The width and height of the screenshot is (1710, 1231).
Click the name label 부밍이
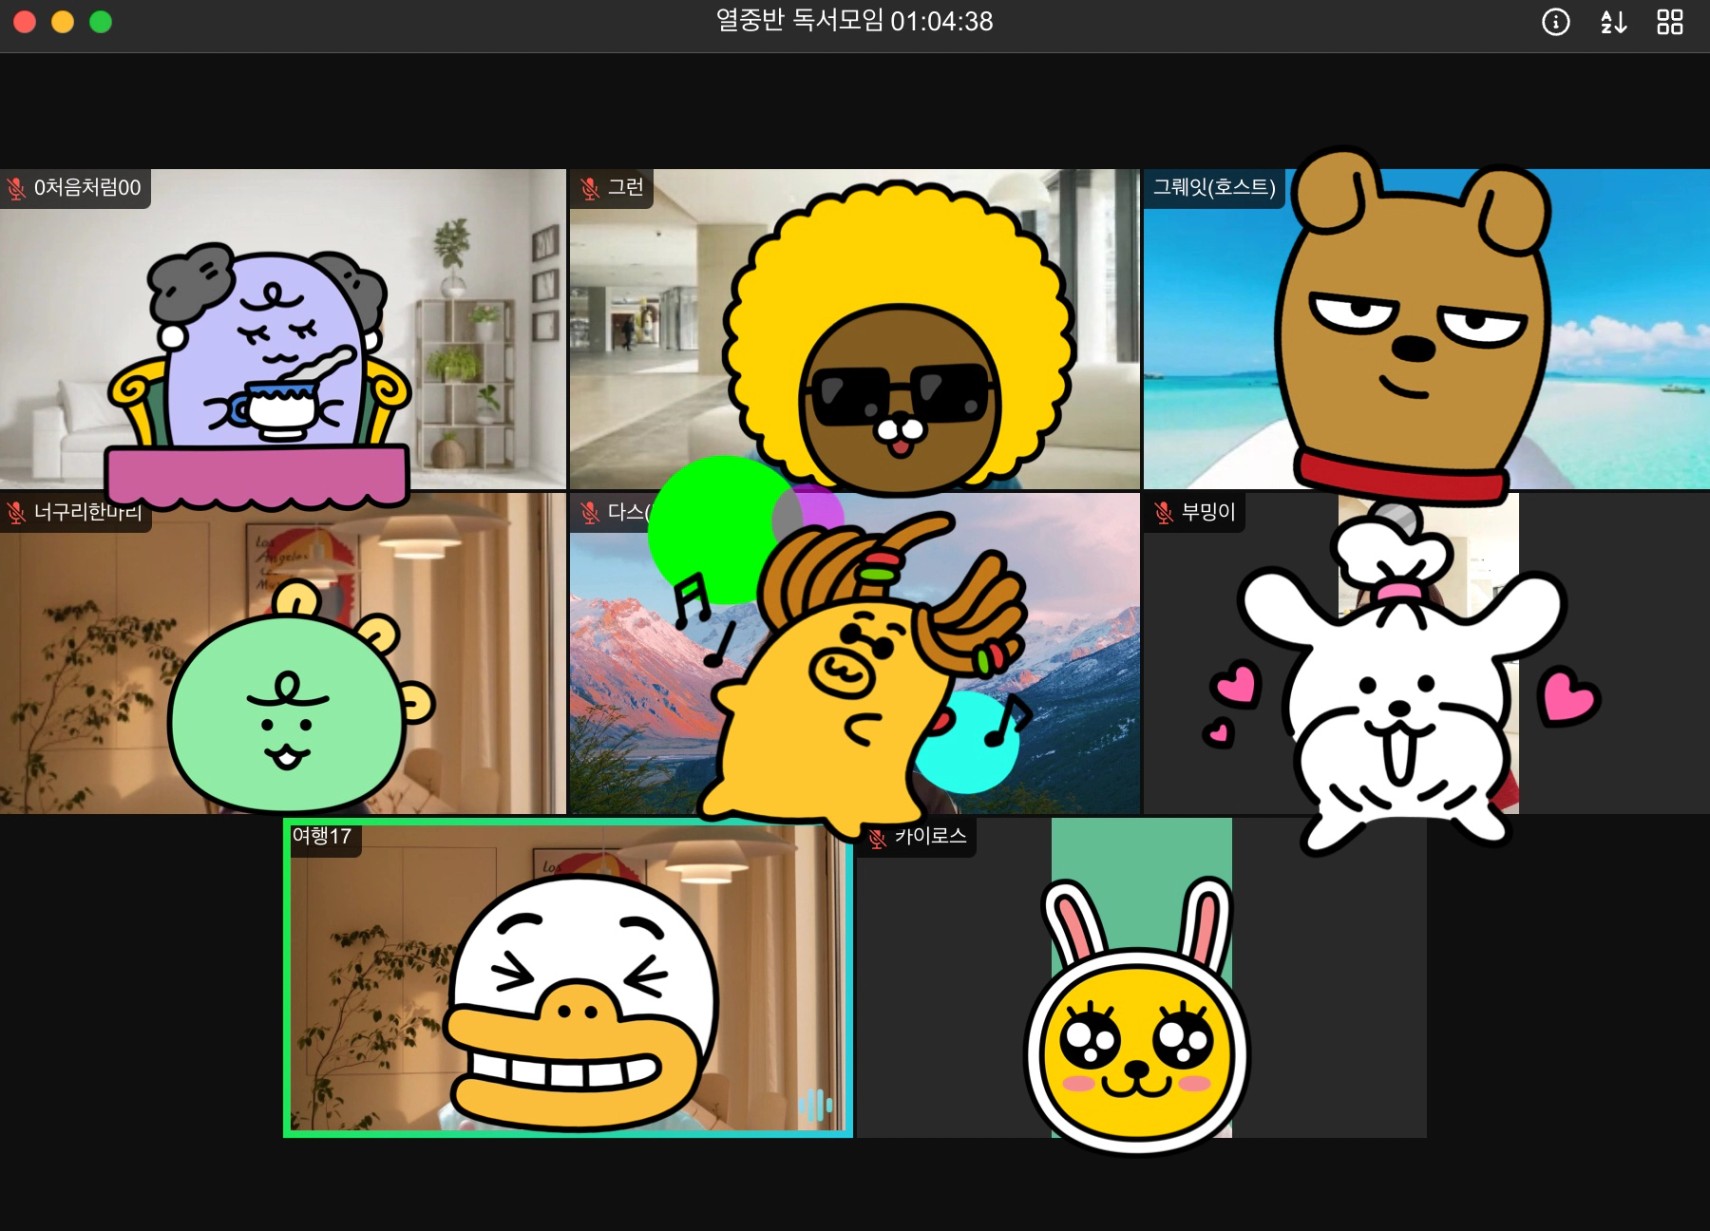tap(1209, 513)
